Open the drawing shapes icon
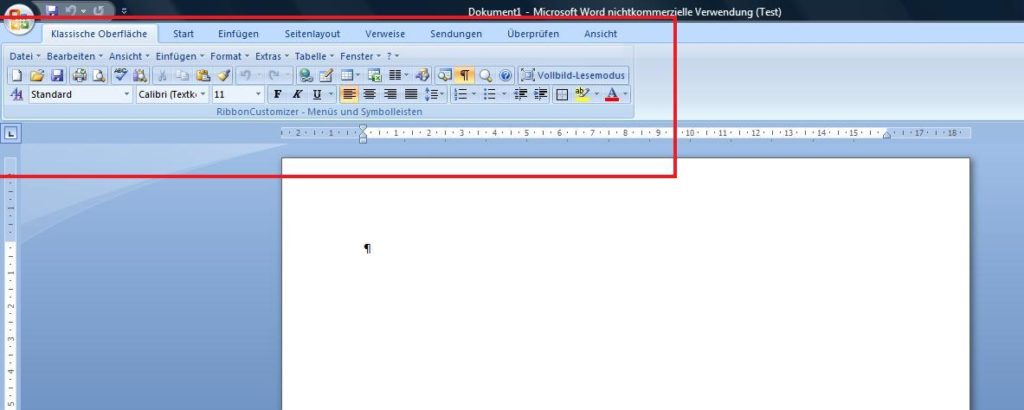1024x410 pixels. pos(423,75)
